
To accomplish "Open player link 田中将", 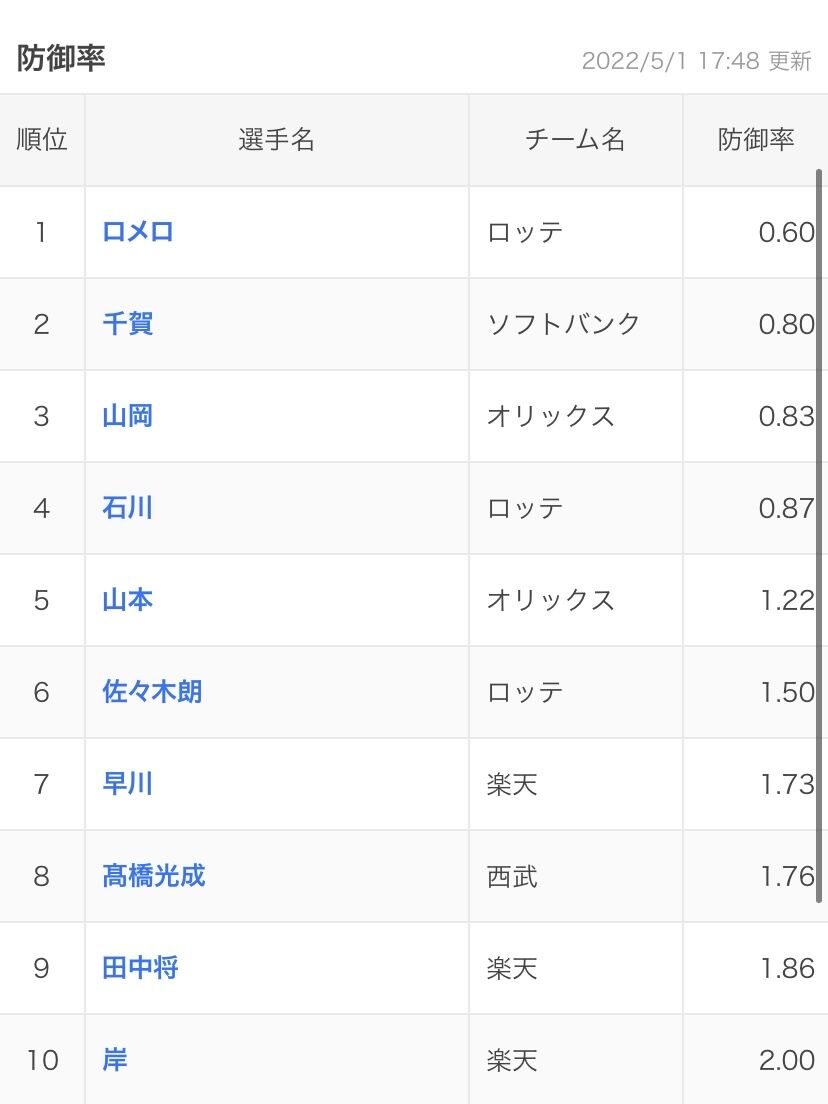I will 140,968.
